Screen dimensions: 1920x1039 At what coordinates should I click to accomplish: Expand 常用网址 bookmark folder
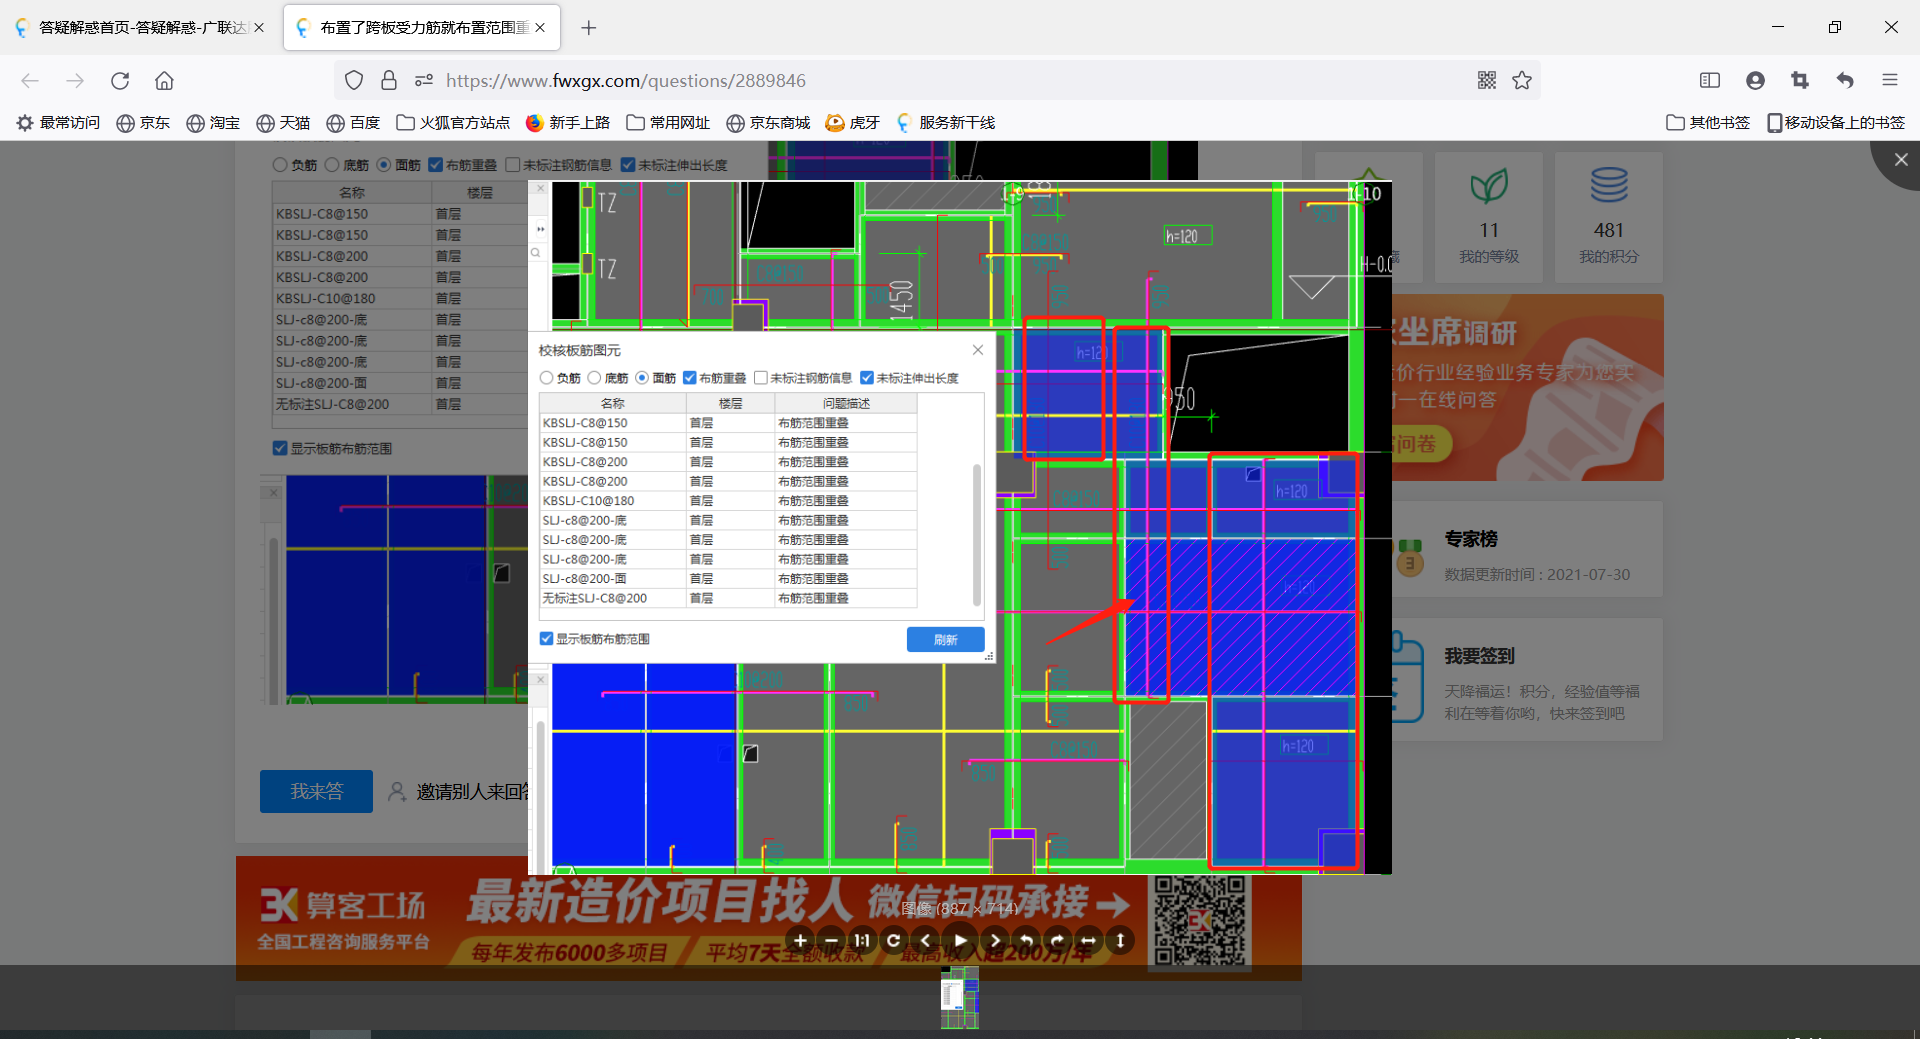click(668, 123)
